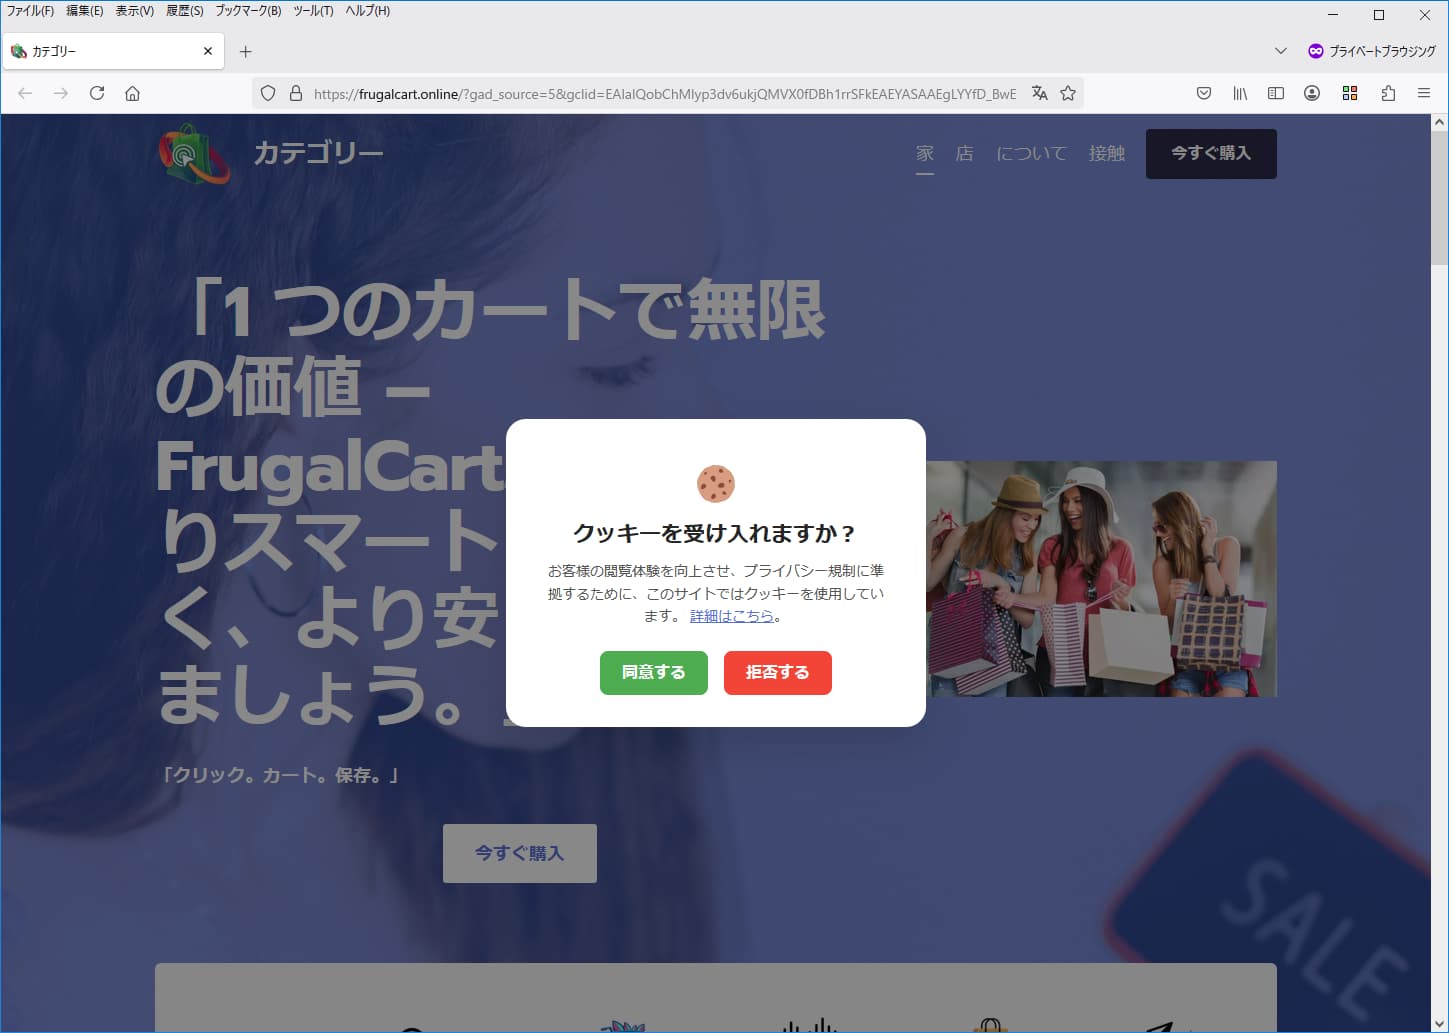Toggle the sidebar icon
Screen dimensions: 1449x1033
coord(1276,93)
